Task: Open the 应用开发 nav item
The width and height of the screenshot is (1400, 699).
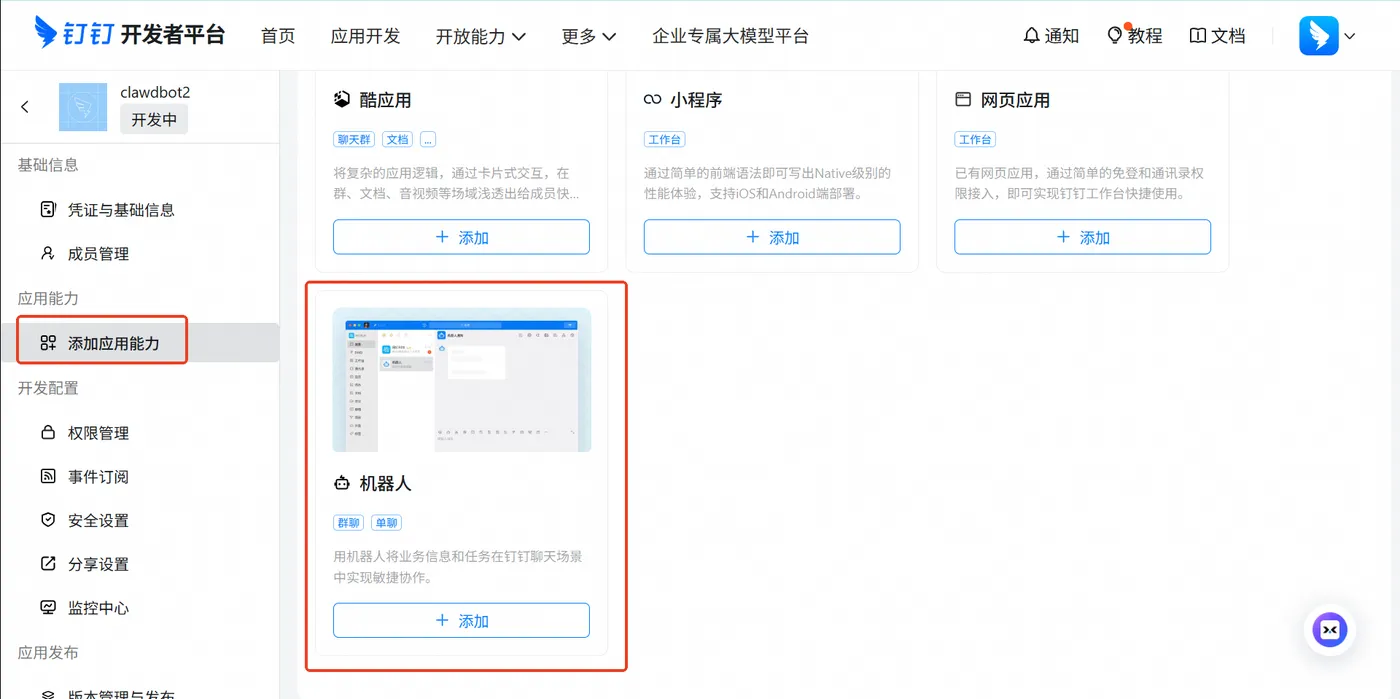Action: click(366, 36)
